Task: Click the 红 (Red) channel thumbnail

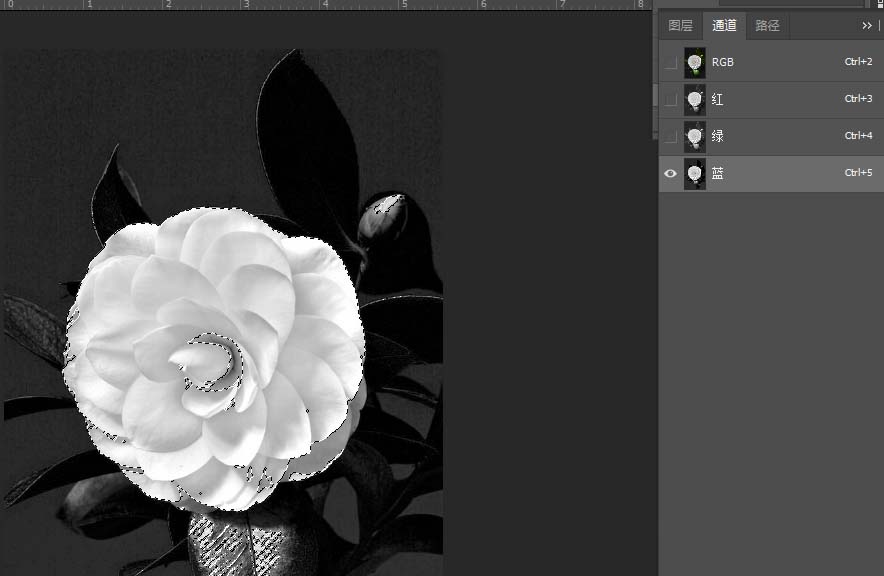Action: [x=694, y=99]
